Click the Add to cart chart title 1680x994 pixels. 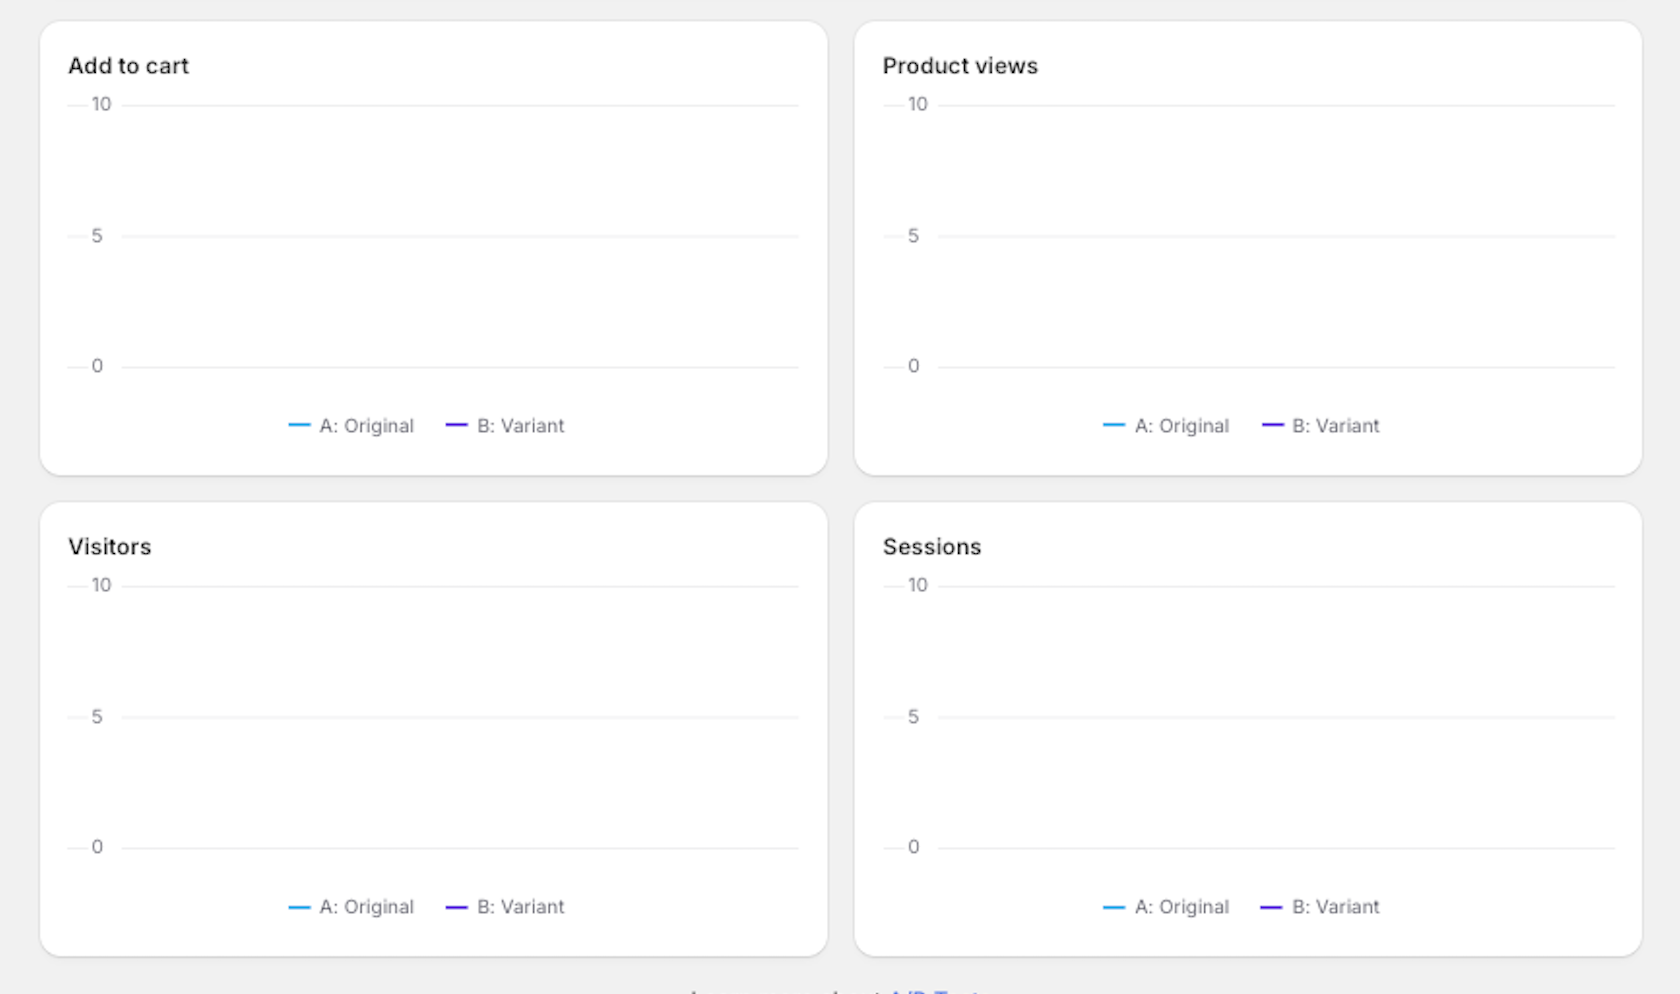point(128,66)
